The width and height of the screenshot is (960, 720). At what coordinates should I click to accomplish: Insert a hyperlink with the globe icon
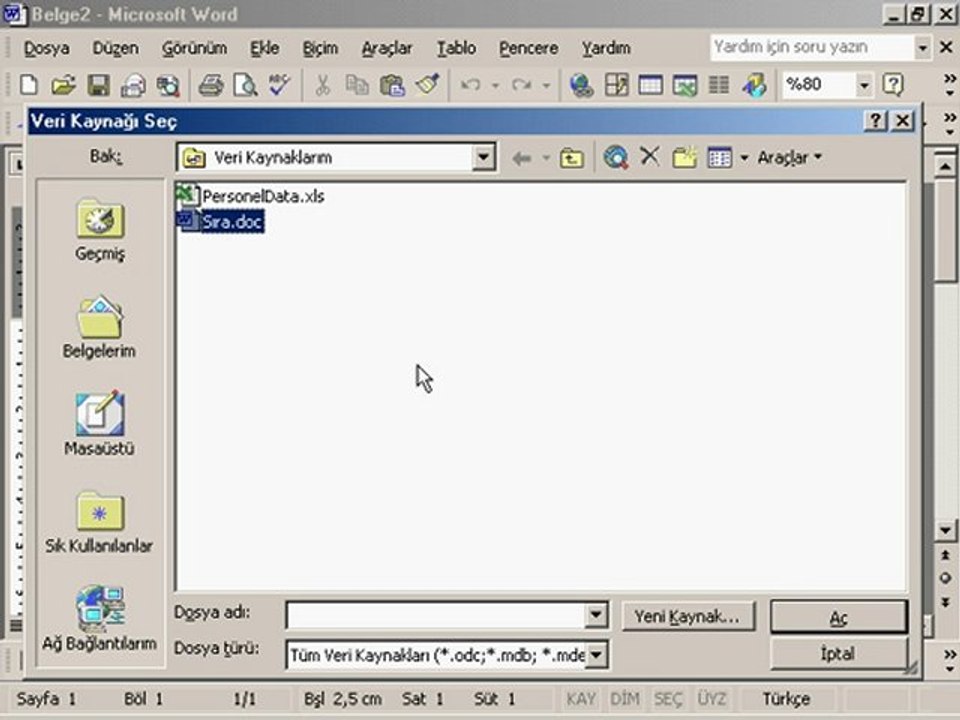click(581, 85)
